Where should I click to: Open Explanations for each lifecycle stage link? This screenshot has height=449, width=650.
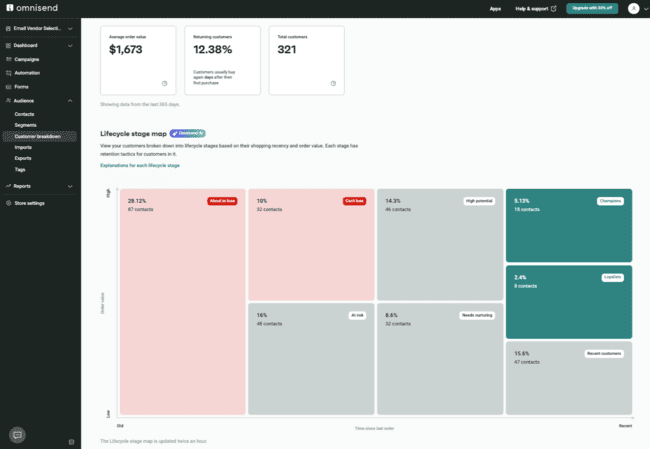pyautogui.click(x=140, y=165)
